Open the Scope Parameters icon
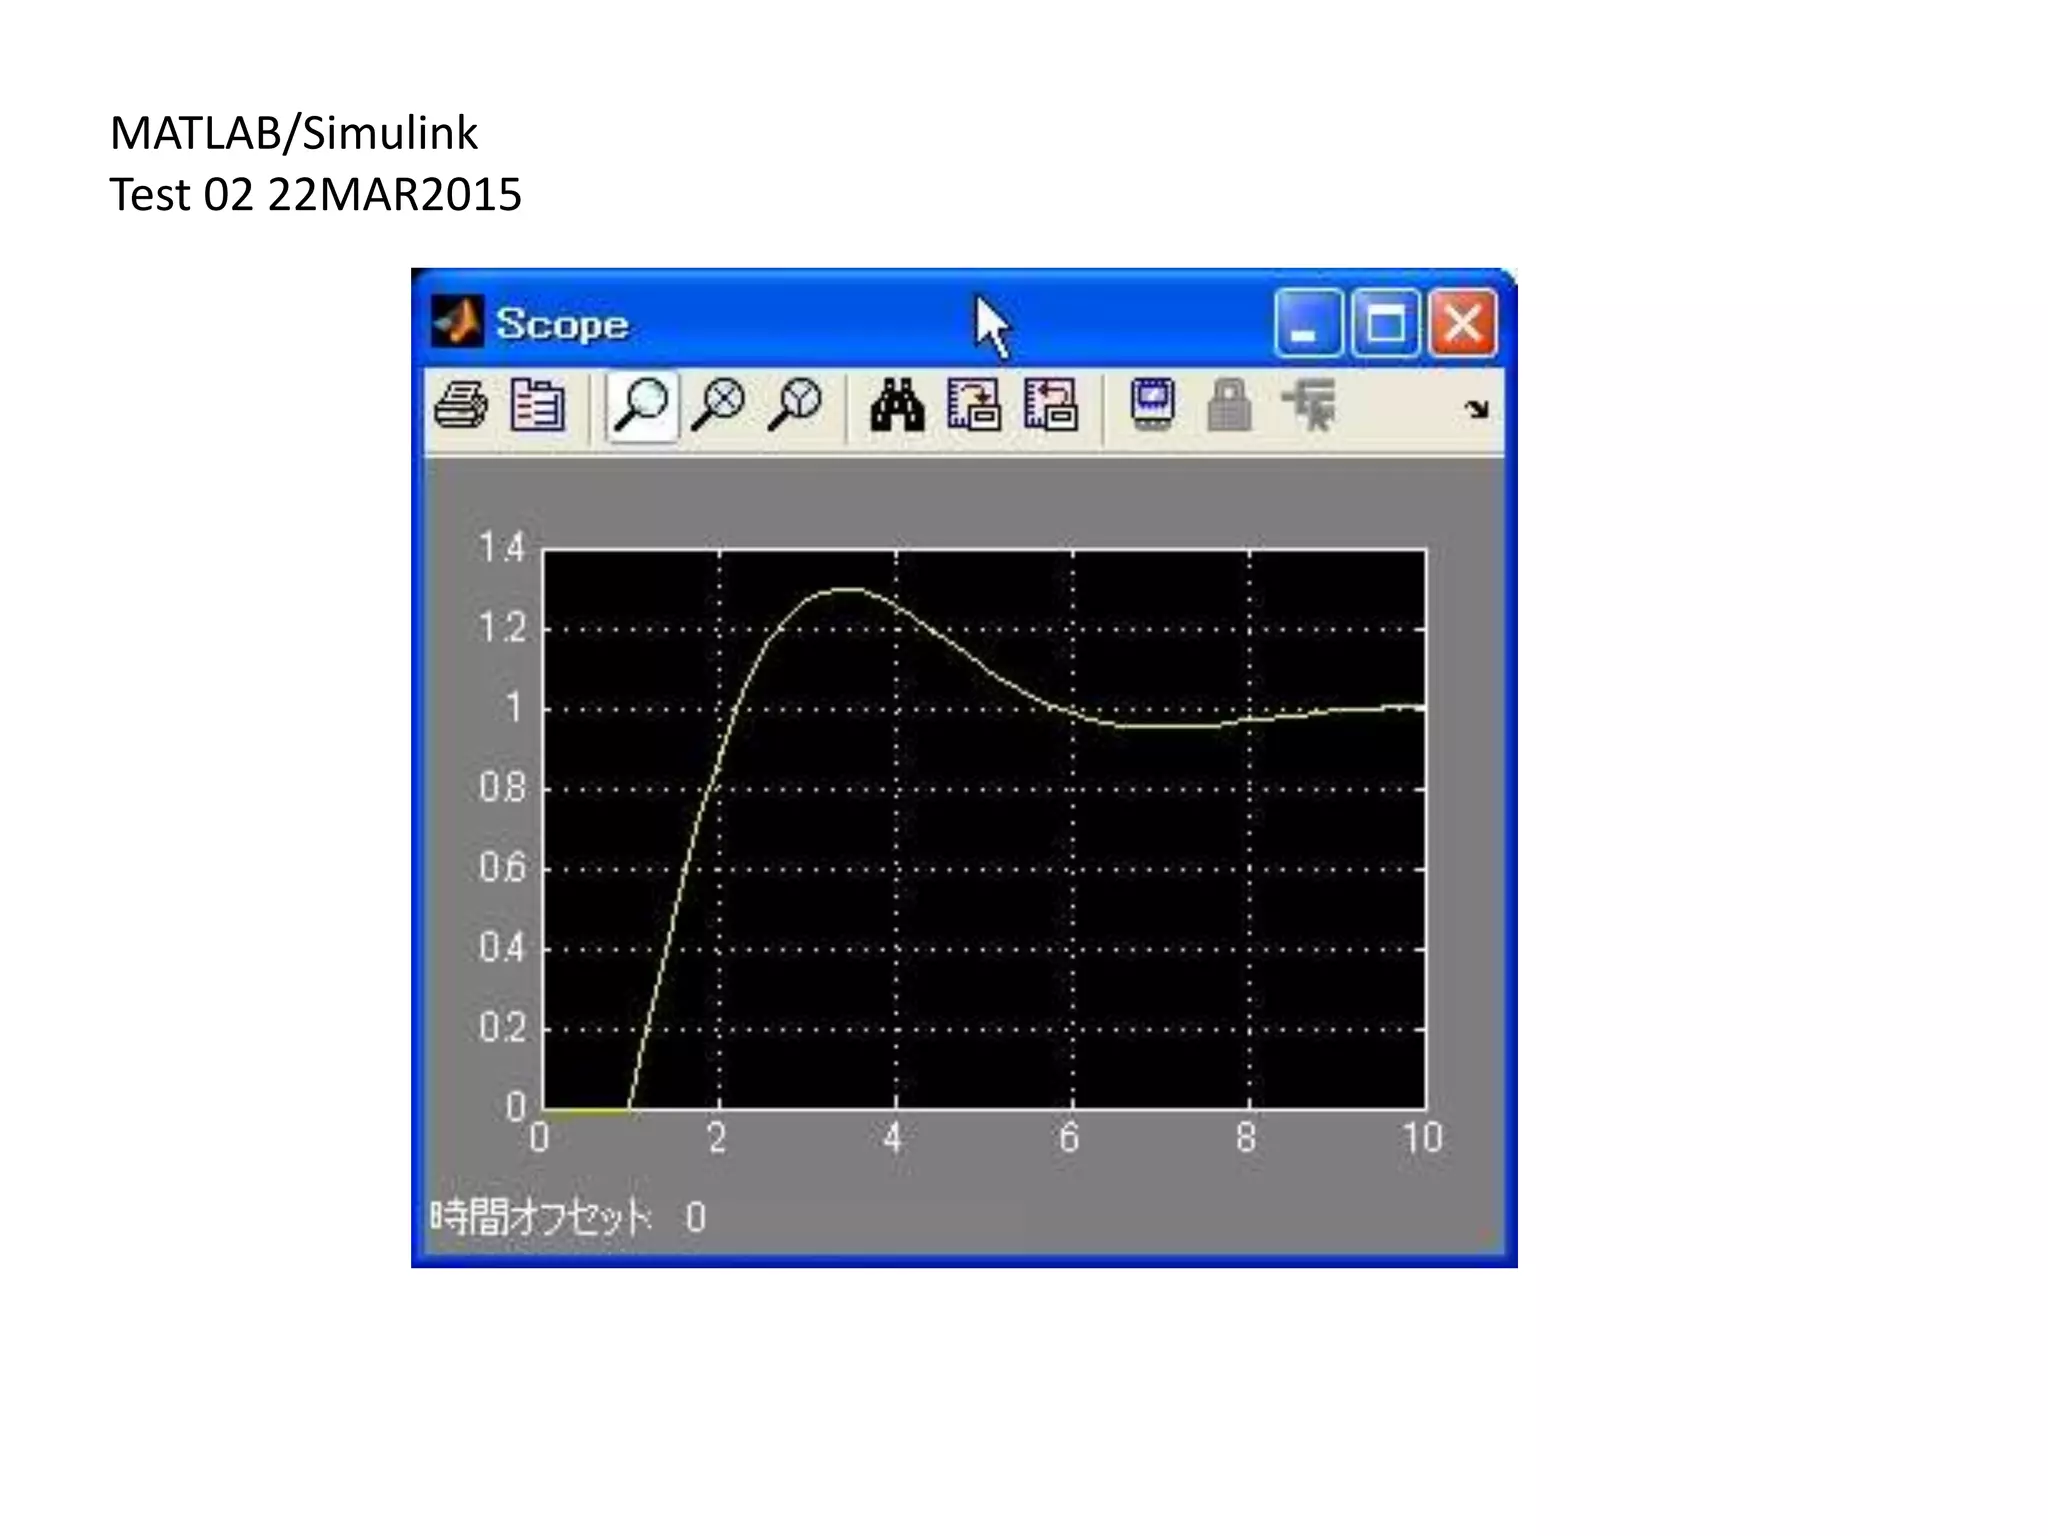Screen dimensions: 2048x1536 click(538, 405)
